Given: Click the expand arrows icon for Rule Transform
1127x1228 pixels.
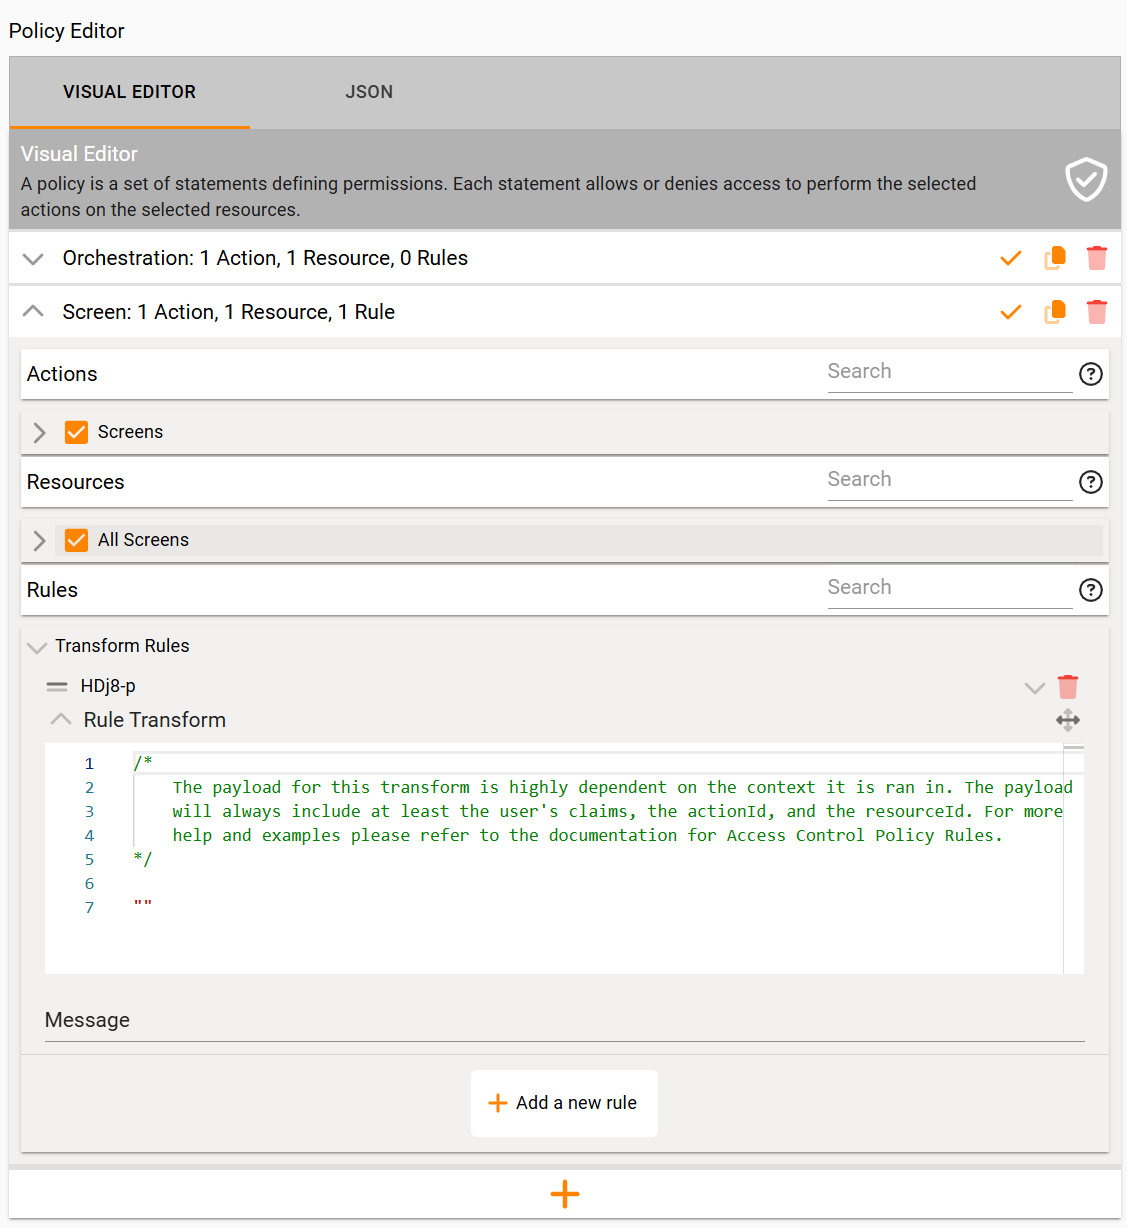Looking at the screenshot, I should [x=1068, y=720].
